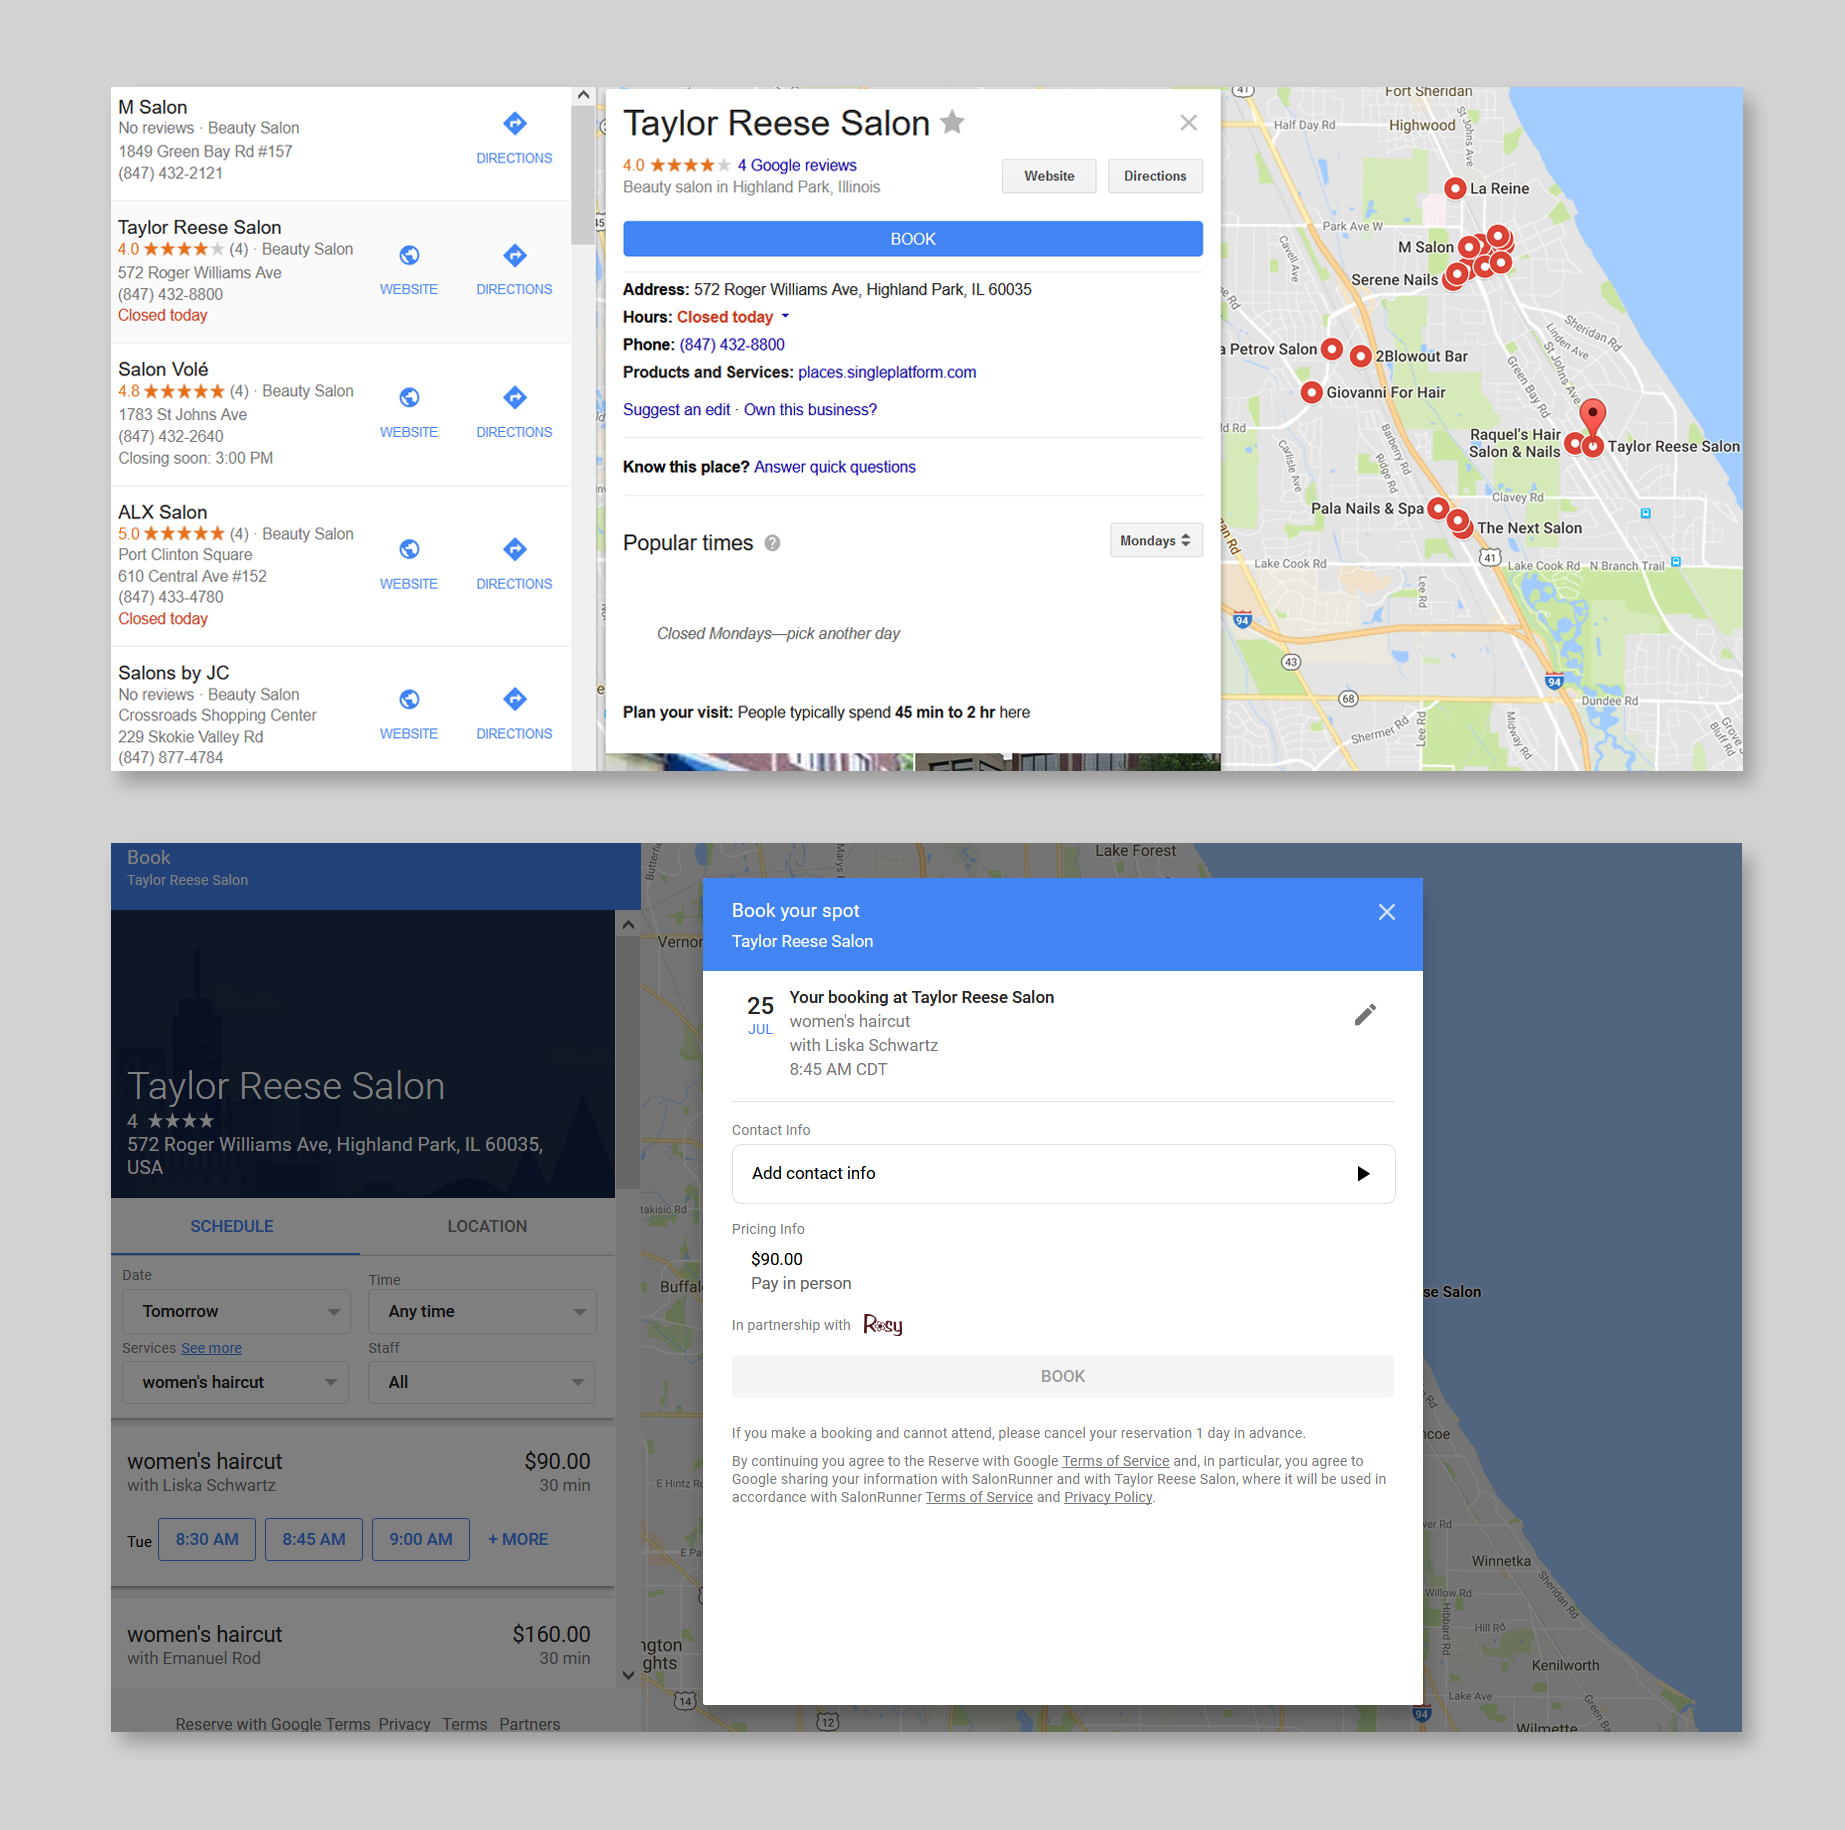This screenshot has height=1830, width=1845.
Task: Switch to the SCHEDULE tab
Action: 232,1226
